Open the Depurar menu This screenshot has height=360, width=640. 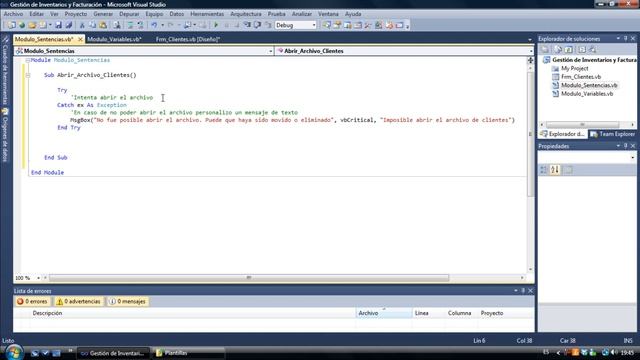[129, 14]
